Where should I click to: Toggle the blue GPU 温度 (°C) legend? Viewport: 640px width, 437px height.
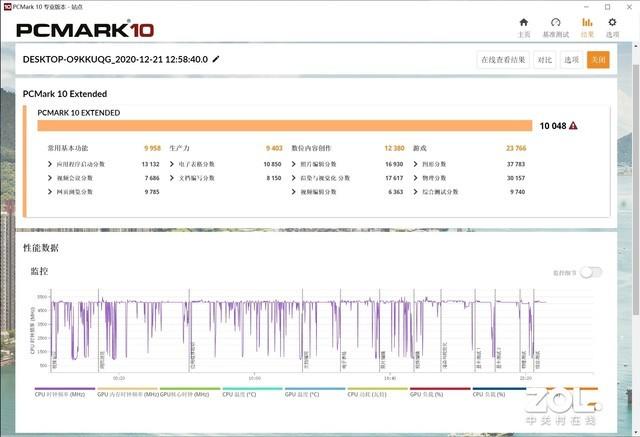[315, 392]
